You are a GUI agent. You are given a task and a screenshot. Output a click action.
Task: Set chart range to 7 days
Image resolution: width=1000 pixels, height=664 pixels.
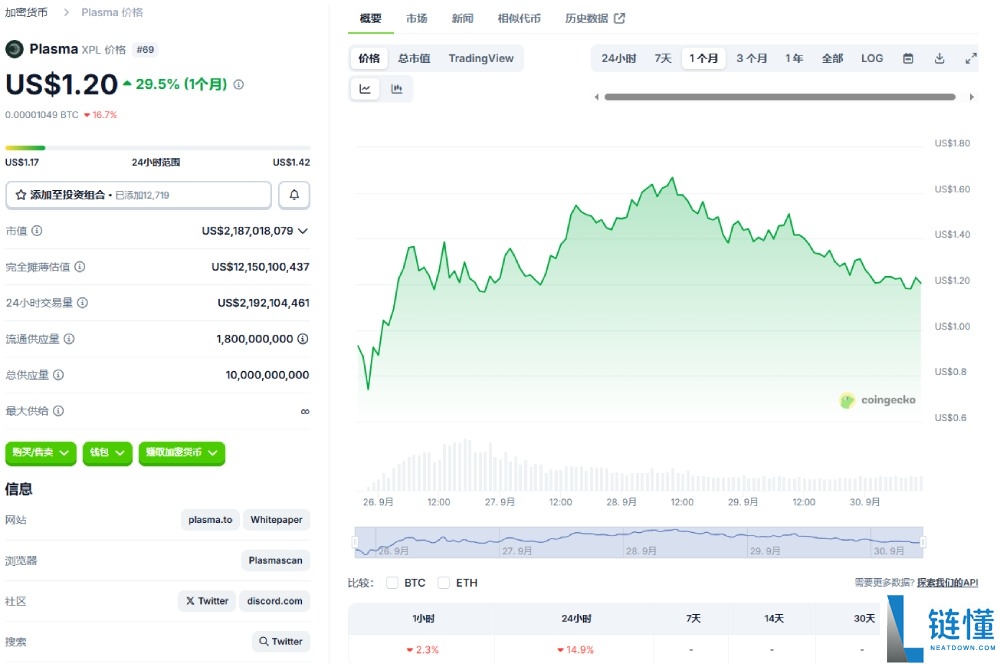[x=663, y=58]
